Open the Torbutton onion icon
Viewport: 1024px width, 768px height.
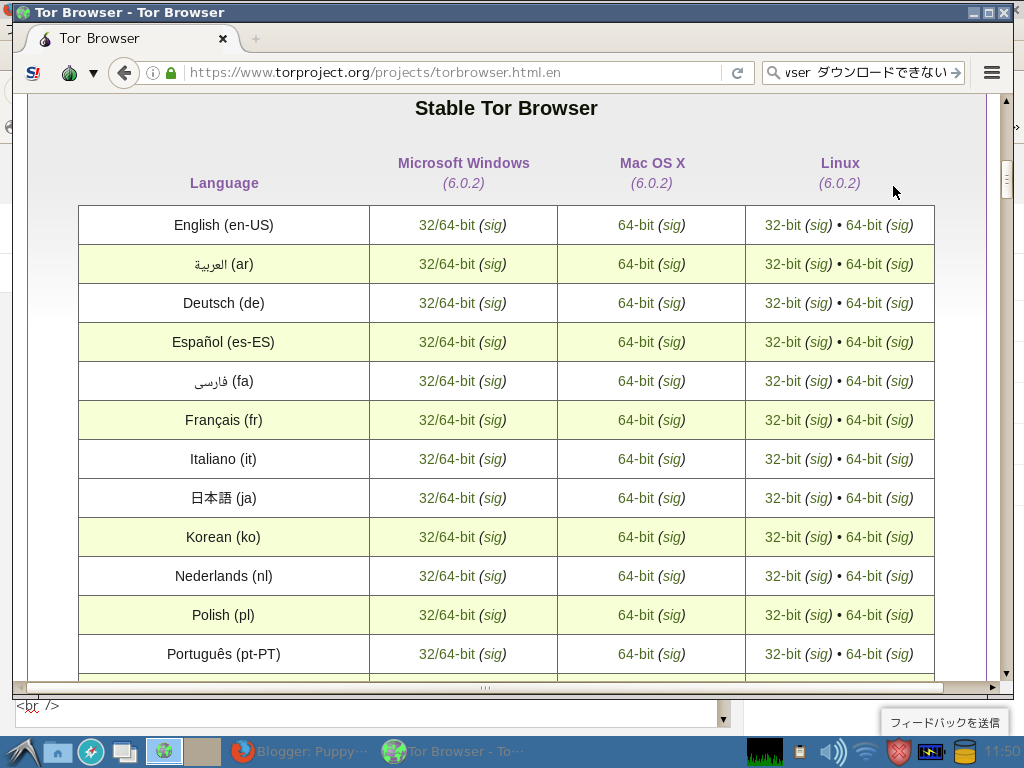click(69, 73)
